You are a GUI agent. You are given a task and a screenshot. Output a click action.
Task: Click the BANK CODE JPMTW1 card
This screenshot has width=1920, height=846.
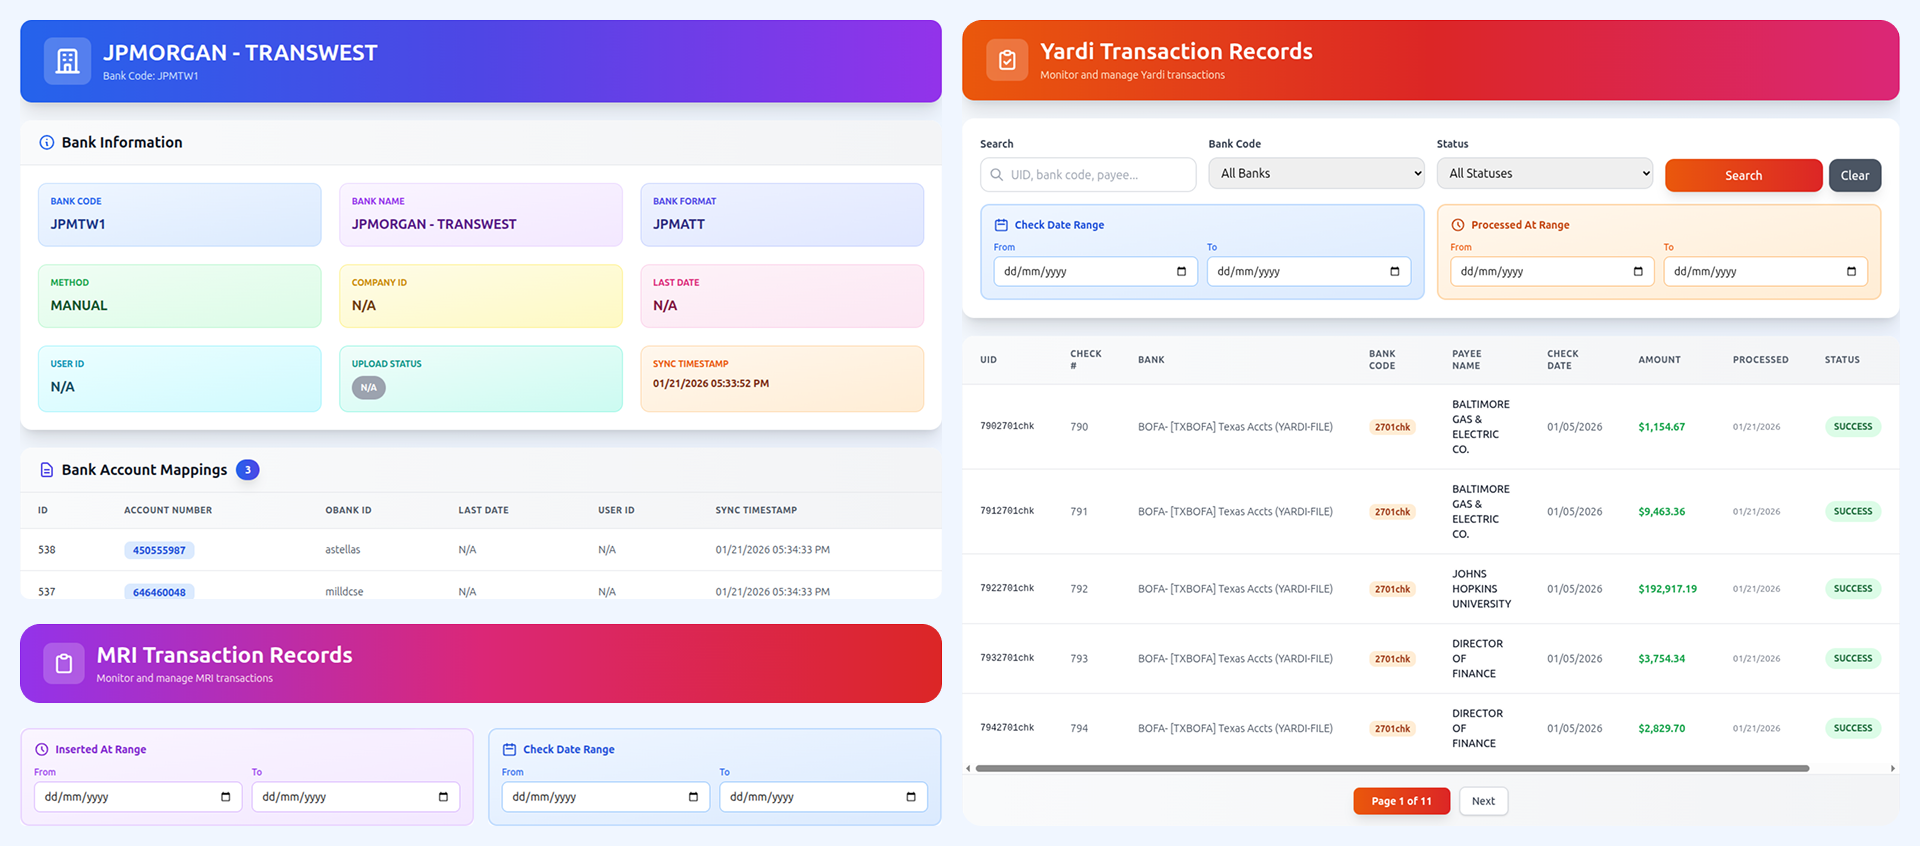(x=180, y=215)
